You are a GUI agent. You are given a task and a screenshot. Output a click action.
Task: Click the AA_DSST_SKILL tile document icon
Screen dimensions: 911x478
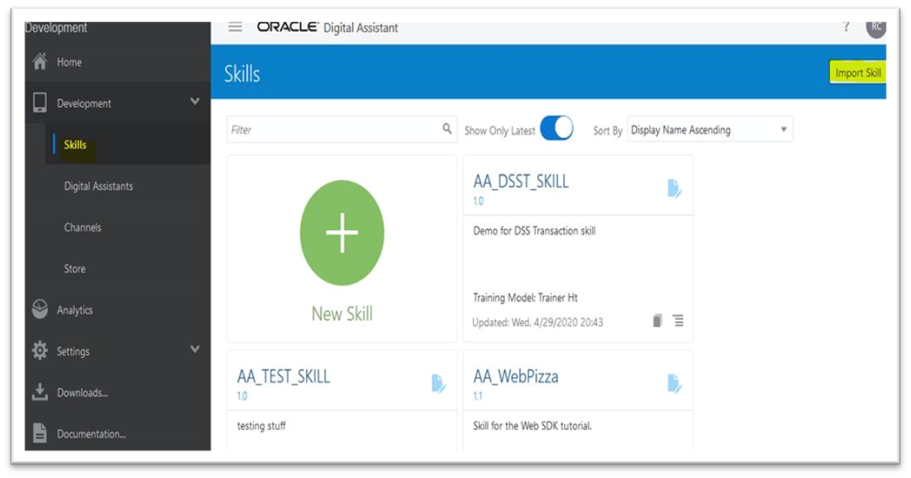pyautogui.click(x=674, y=188)
